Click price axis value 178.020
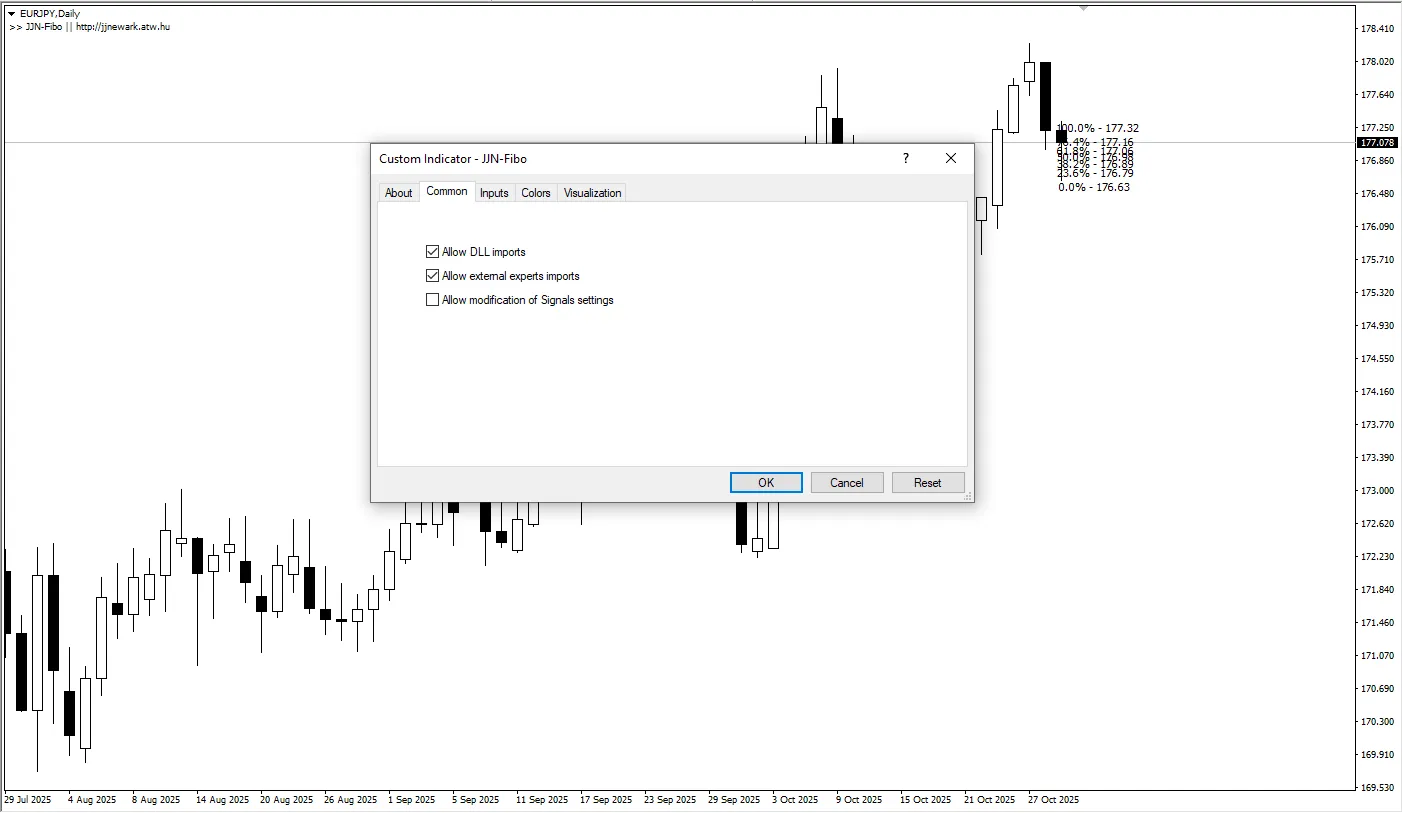Viewport: 1402px width, 813px height. [1378, 62]
